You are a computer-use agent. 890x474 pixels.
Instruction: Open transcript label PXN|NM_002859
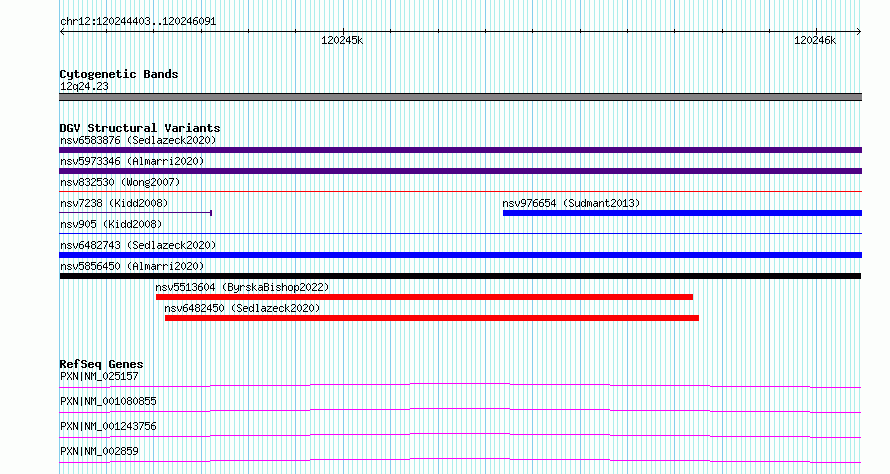click(x=99, y=451)
